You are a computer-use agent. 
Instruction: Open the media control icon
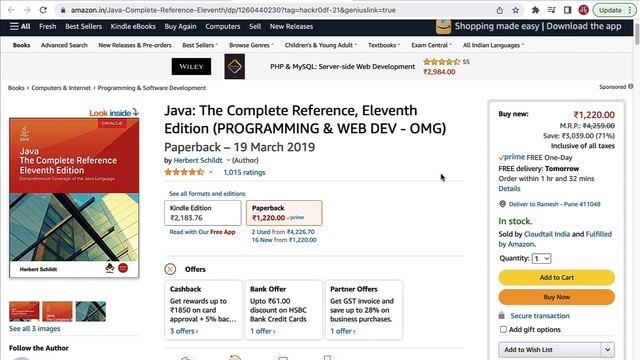click(551, 10)
